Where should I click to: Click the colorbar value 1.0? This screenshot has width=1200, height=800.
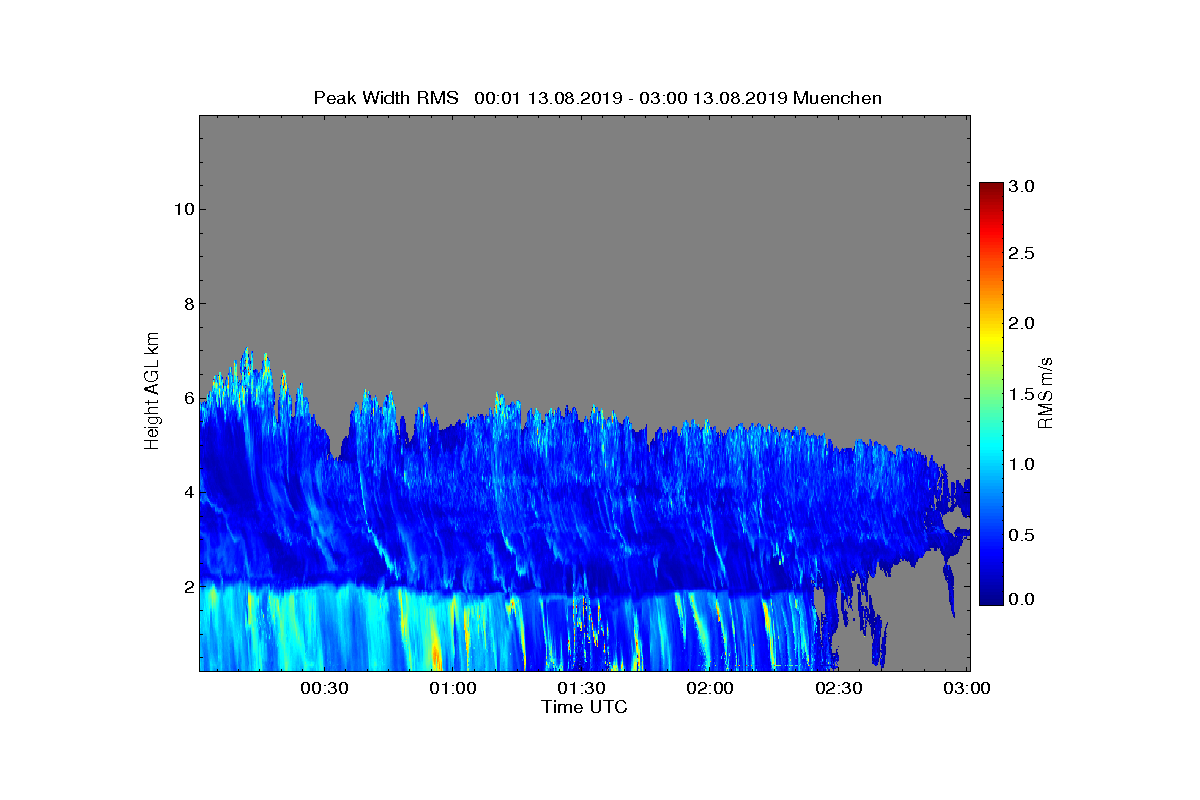point(1021,464)
